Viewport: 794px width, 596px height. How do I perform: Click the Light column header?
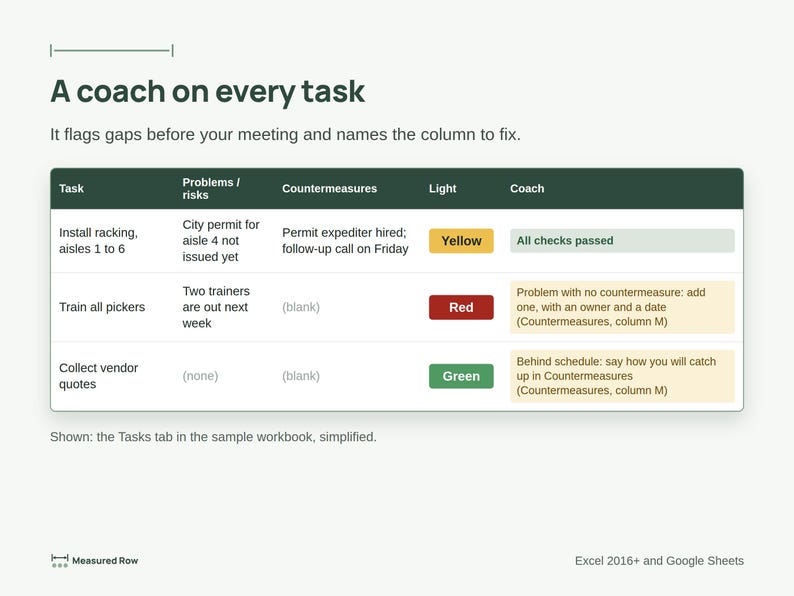(443, 188)
